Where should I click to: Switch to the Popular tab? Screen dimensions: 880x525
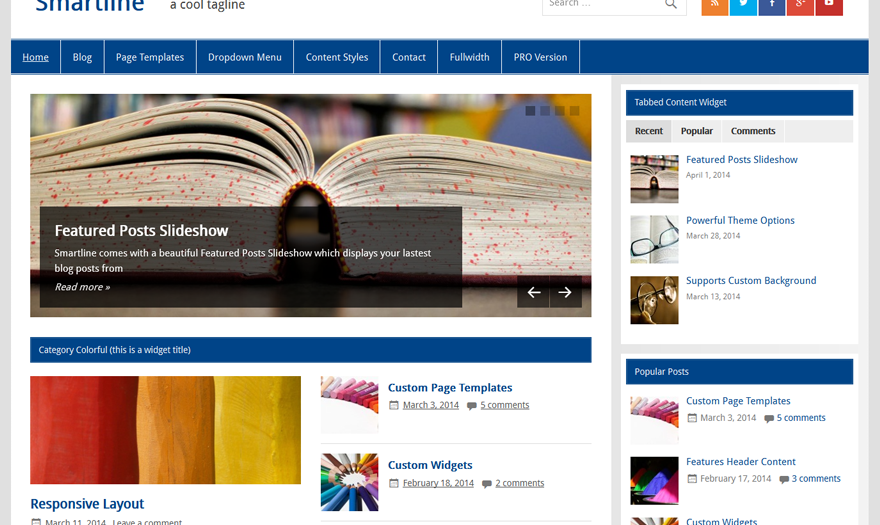[696, 131]
